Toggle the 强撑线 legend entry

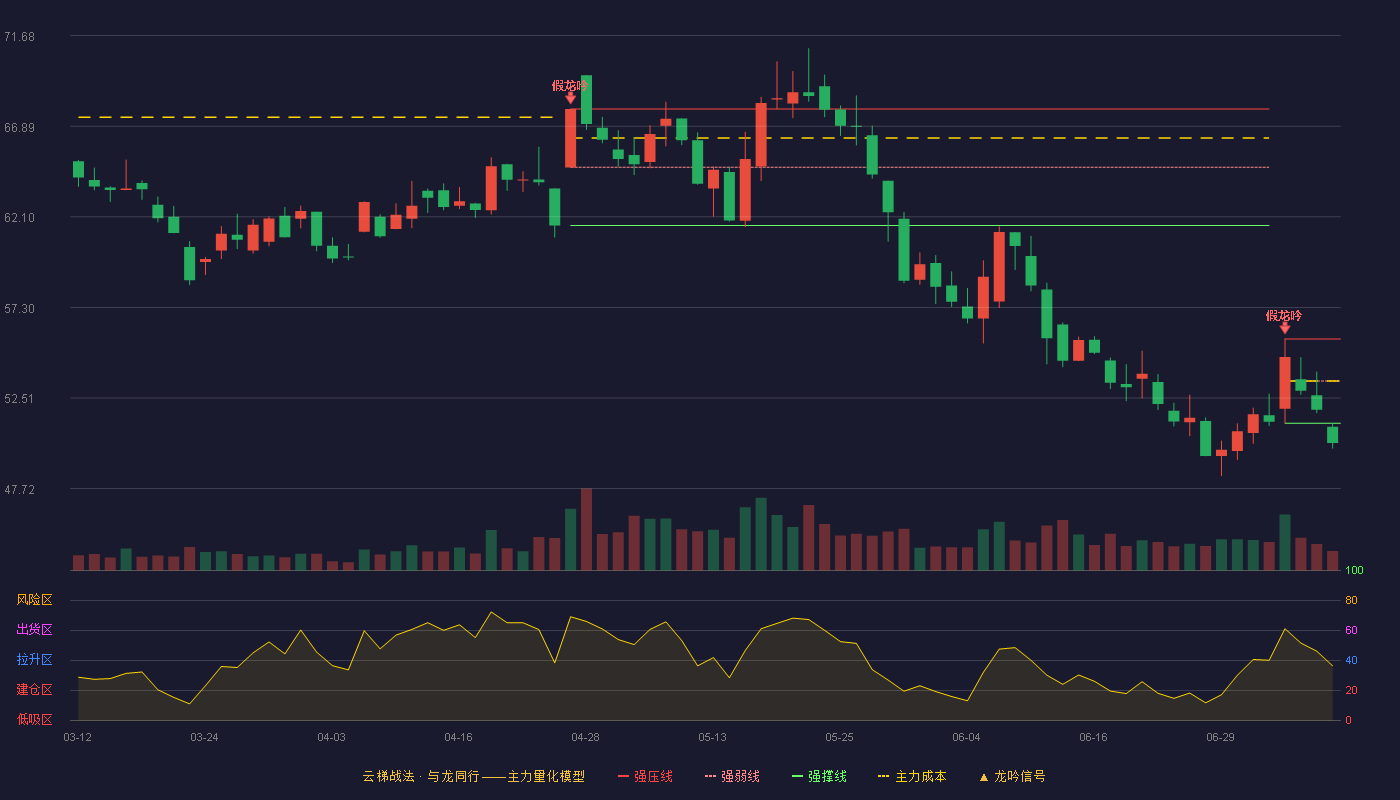point(819,776)
